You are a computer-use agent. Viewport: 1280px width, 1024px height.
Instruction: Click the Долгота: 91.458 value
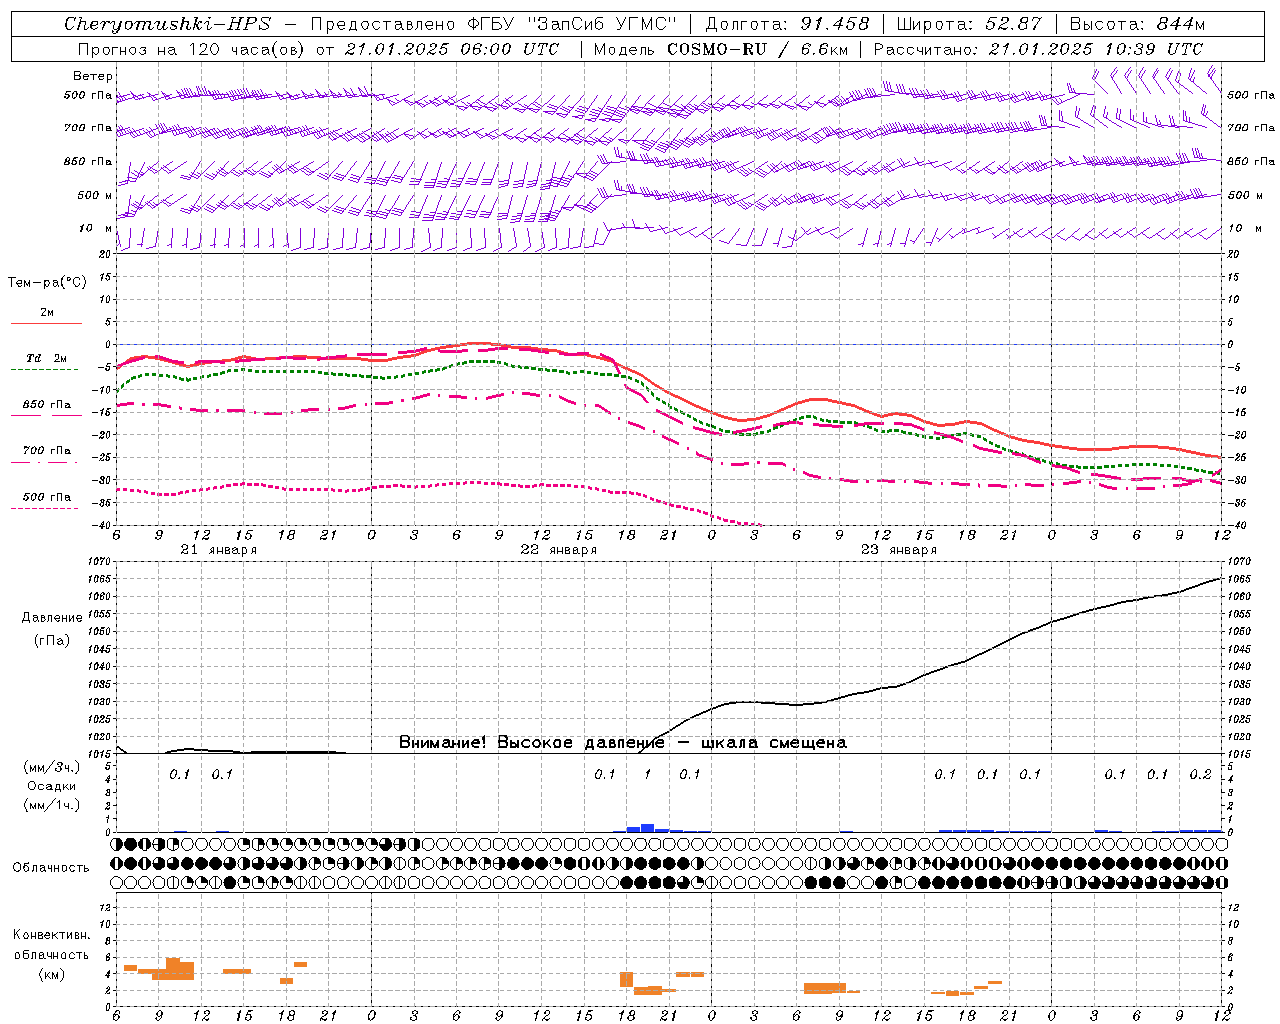(787, 24)
